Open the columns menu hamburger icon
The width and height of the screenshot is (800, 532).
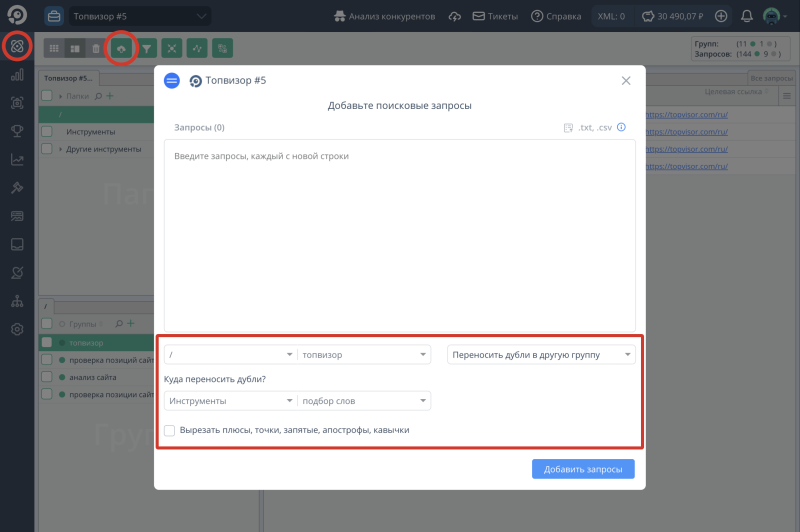(x=787, y=96)
